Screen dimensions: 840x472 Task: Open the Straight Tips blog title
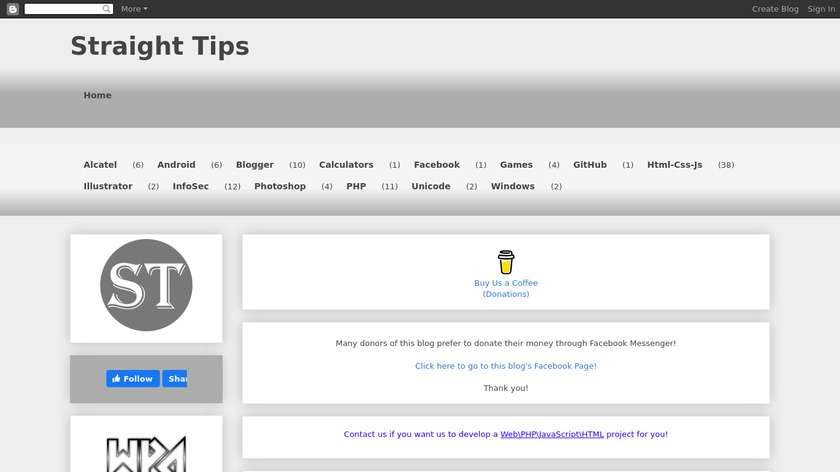pos(160,46)
